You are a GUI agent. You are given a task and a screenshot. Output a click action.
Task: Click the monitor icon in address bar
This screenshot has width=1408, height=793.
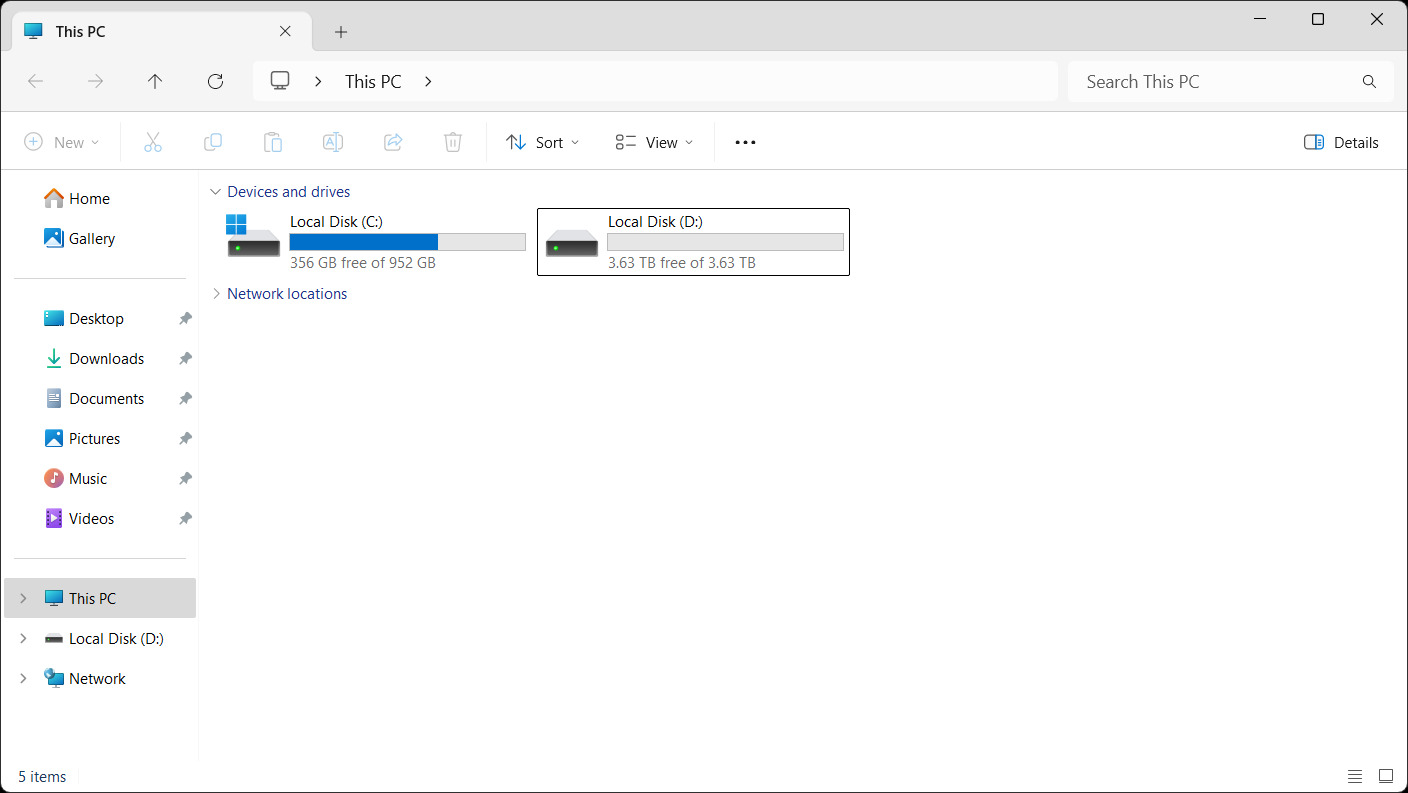pyautogui.click(x=280, y=81)
